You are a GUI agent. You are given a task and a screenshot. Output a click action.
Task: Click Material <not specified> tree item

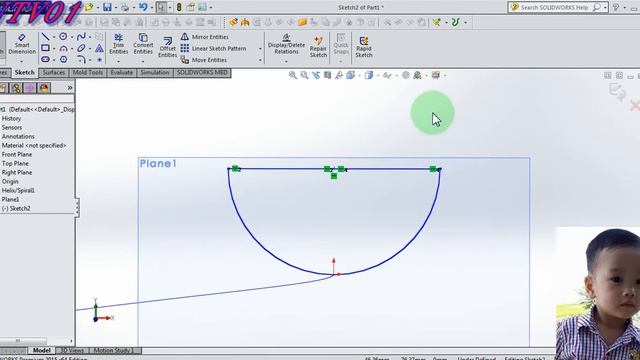tap(34, 145)
